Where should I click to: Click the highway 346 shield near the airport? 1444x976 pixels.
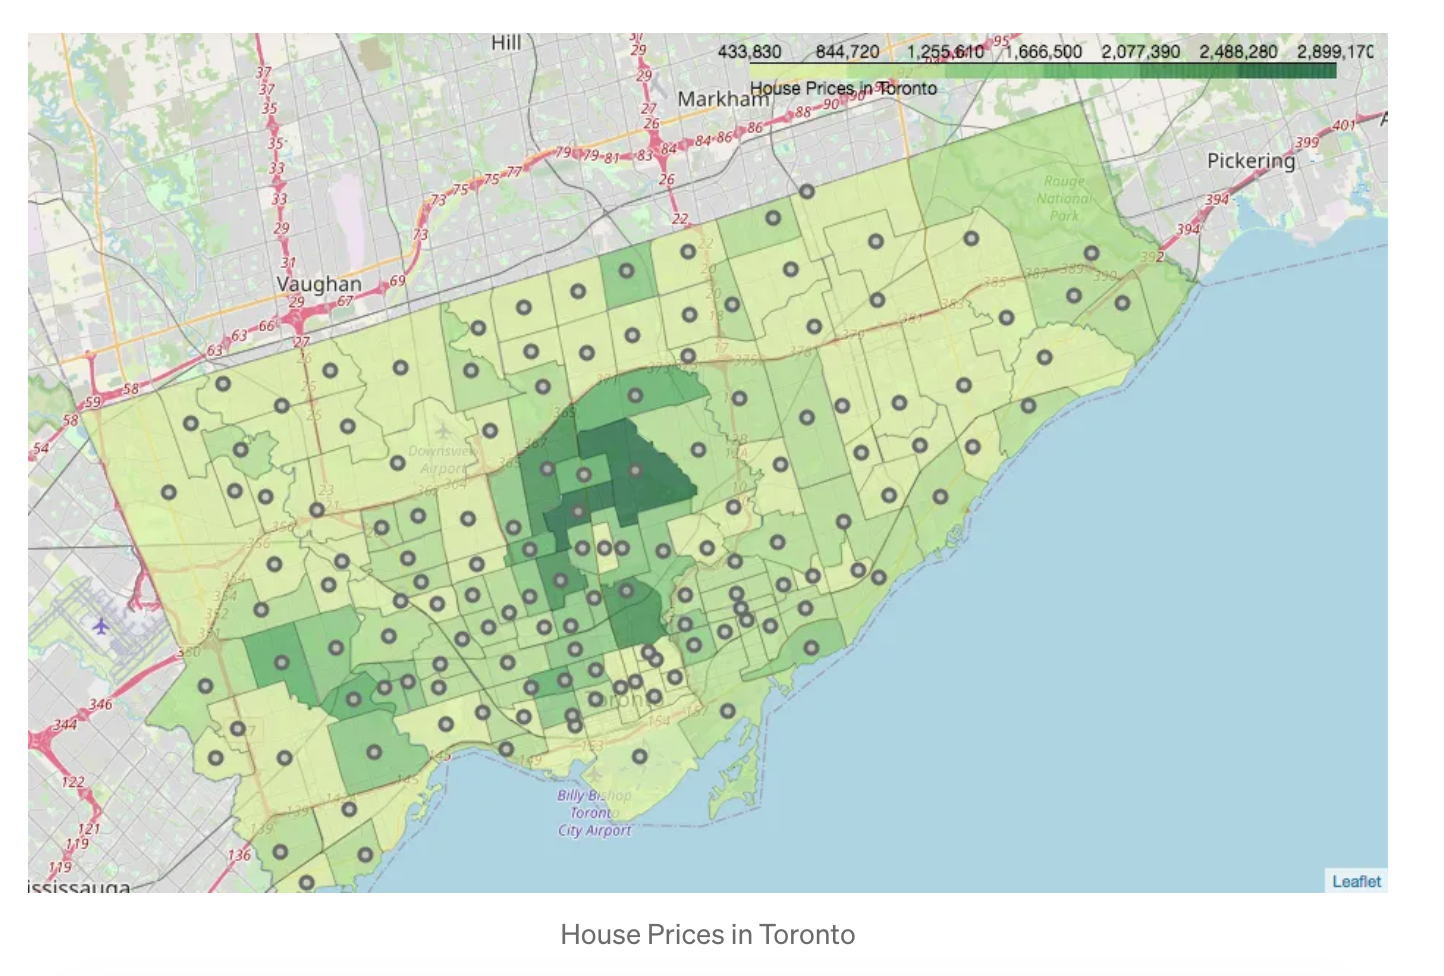click(100, 704)
